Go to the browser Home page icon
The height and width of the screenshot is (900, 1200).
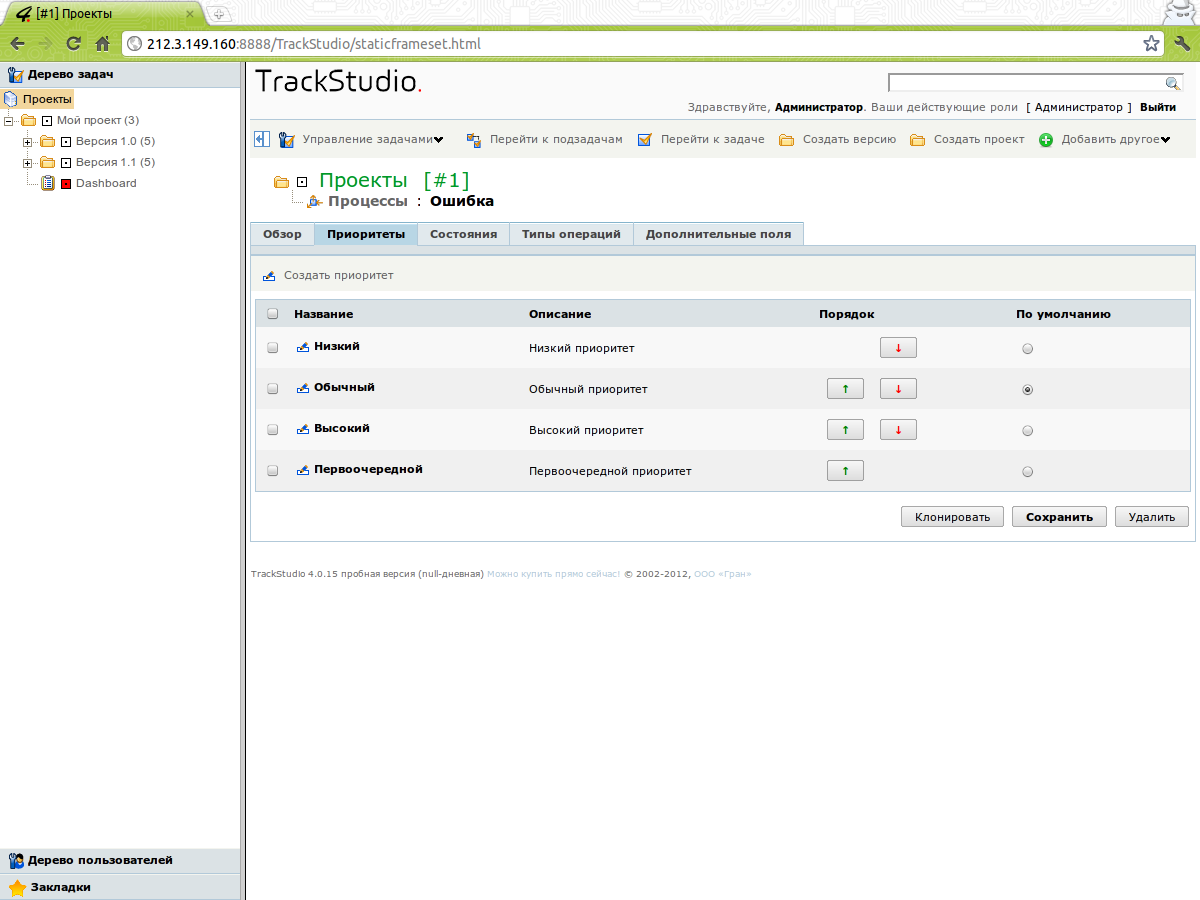pos(102,44)
